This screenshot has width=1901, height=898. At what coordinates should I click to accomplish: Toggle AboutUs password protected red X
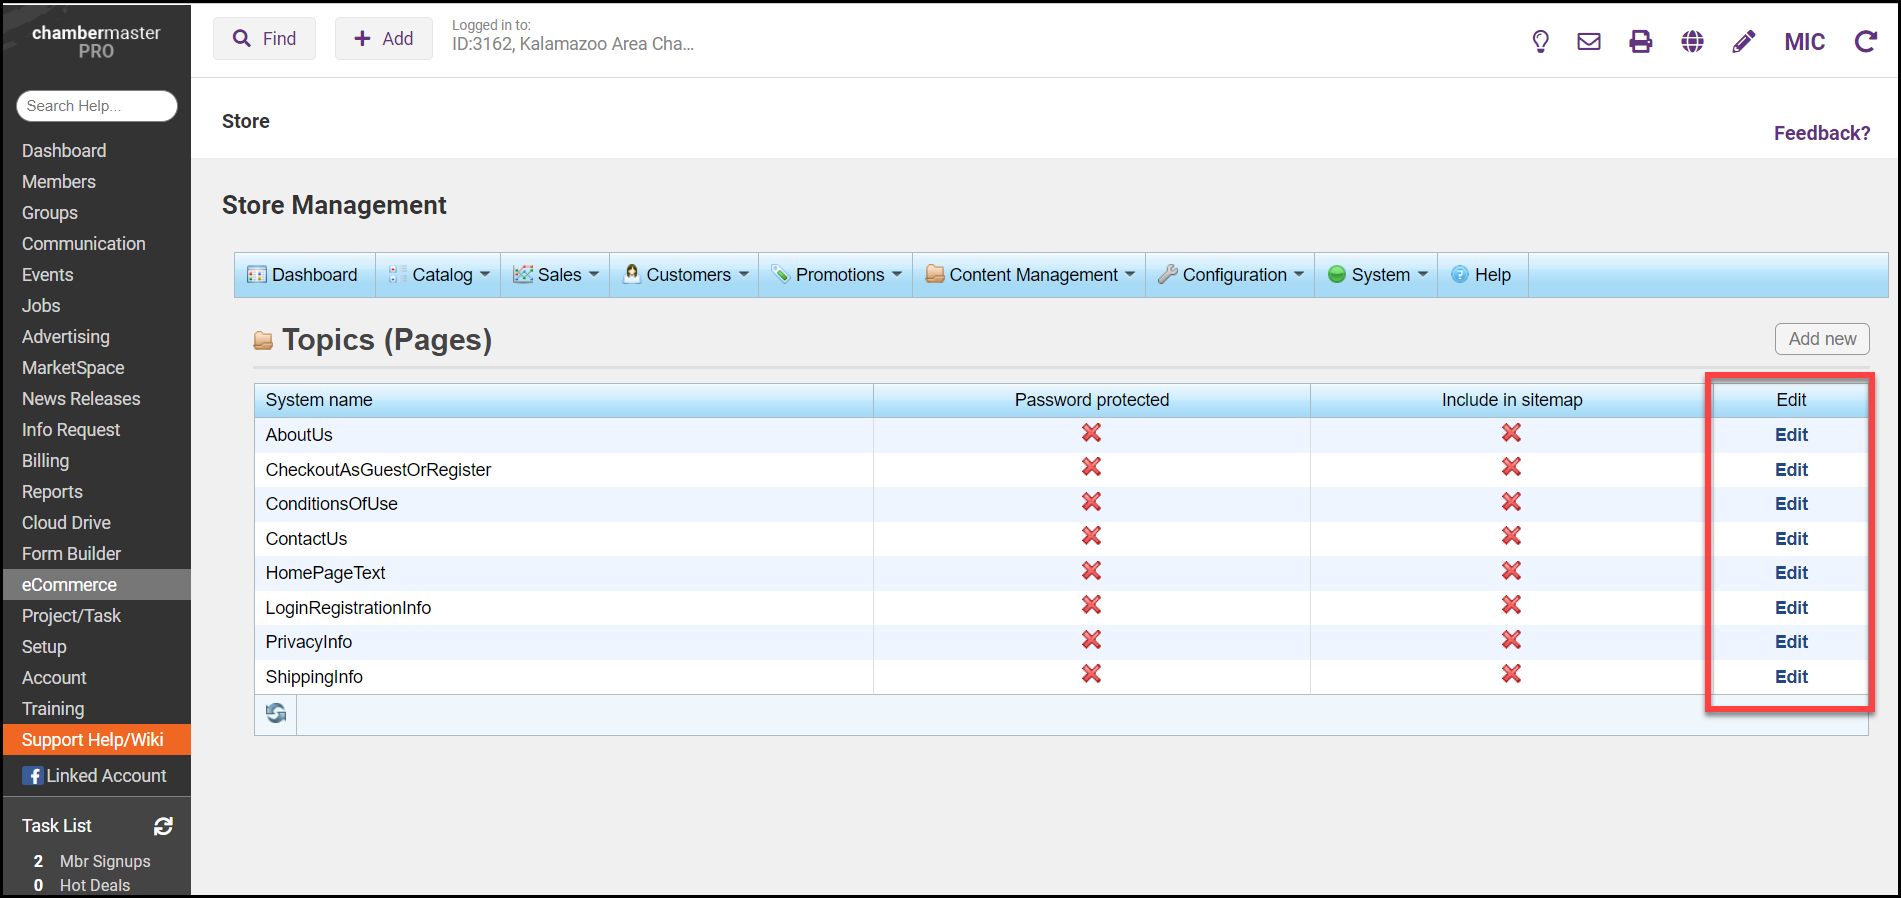pos(1091,433)
